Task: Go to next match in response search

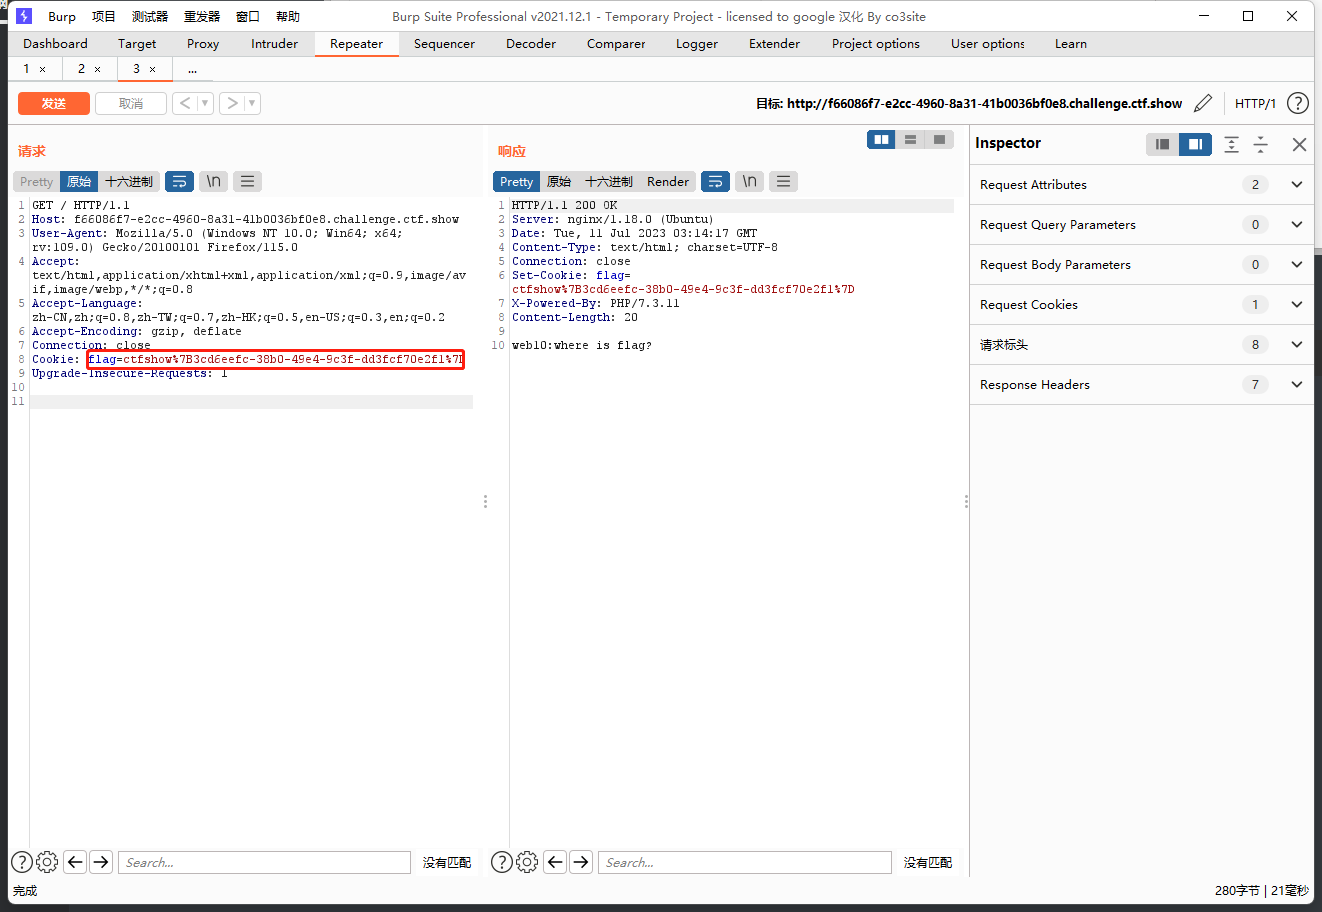Action: coord(581,862)
